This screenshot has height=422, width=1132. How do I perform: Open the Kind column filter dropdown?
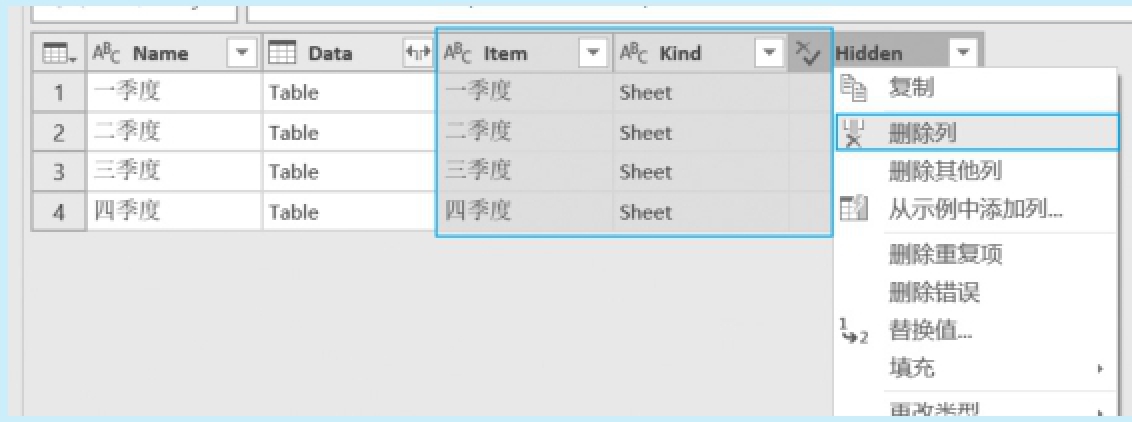pyautogui.click(x=770, y=54)
